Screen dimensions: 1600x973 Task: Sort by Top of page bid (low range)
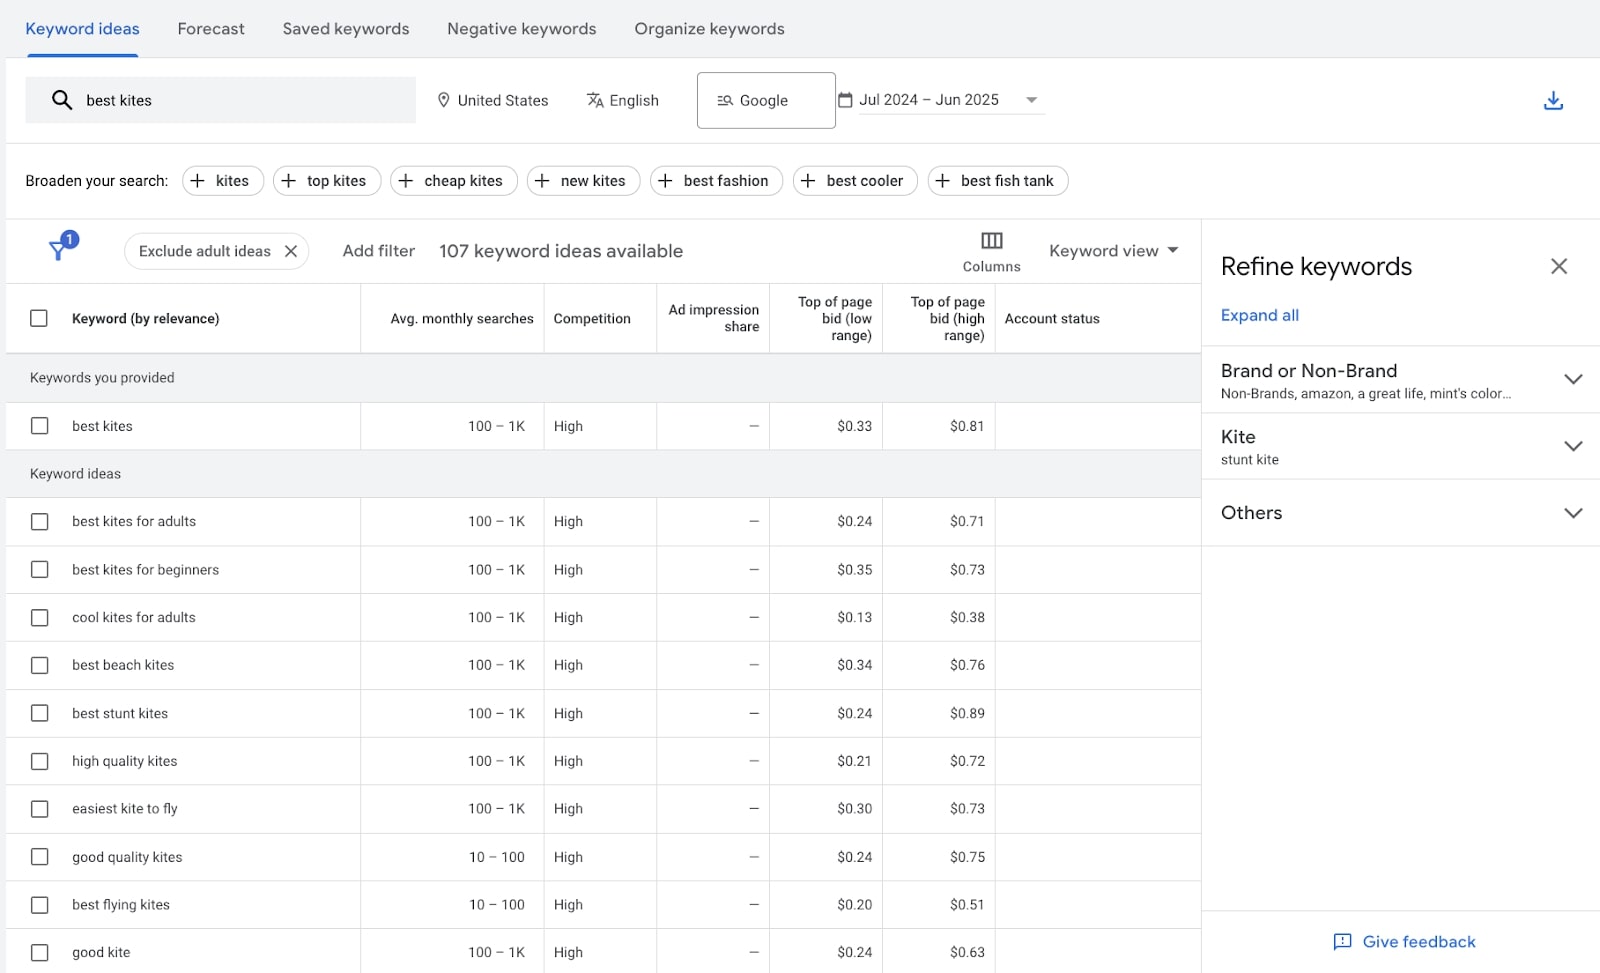pos(835,318)
